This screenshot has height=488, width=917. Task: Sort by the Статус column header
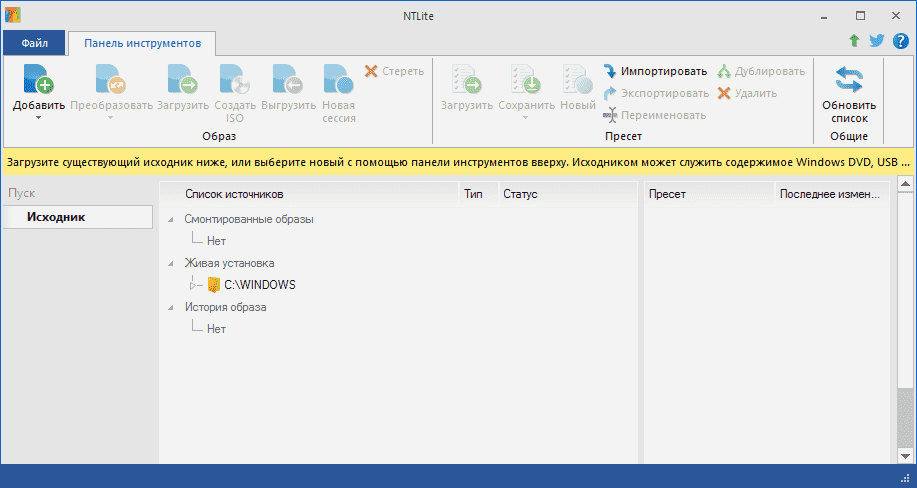point(520,194)
